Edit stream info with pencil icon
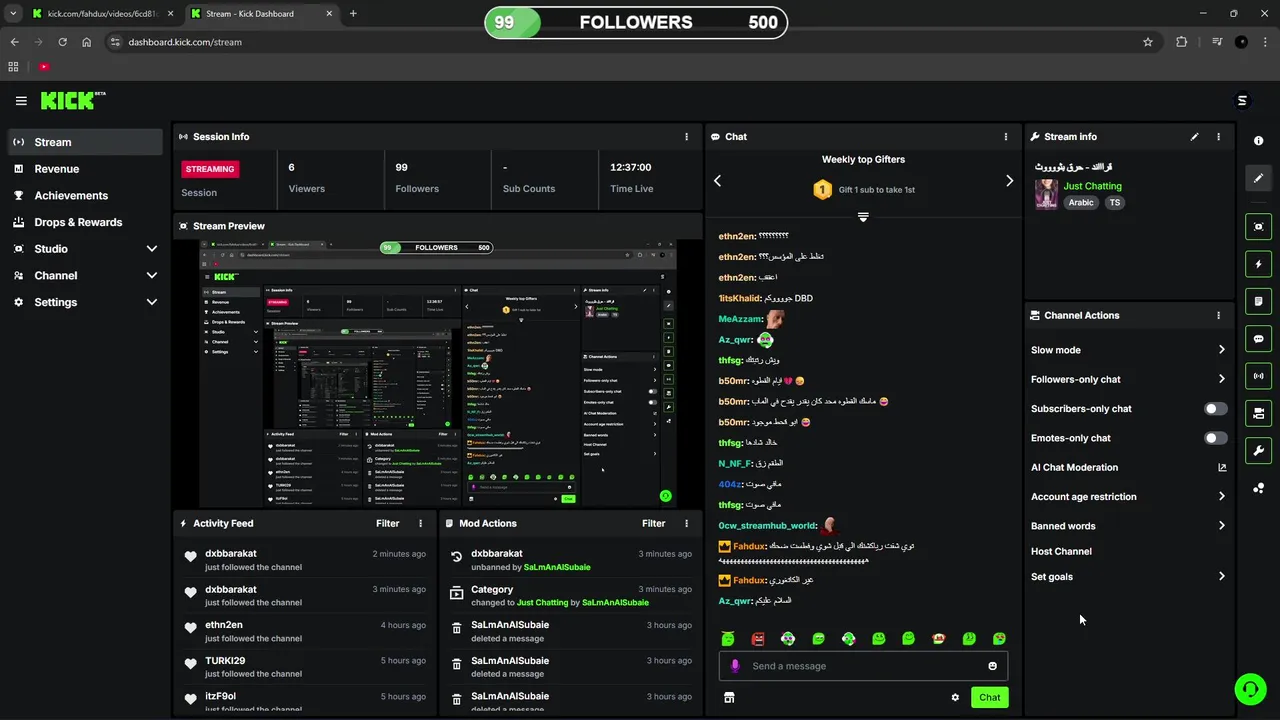The height and width of the screenshot is (720, 1280). coord(1194,137)
